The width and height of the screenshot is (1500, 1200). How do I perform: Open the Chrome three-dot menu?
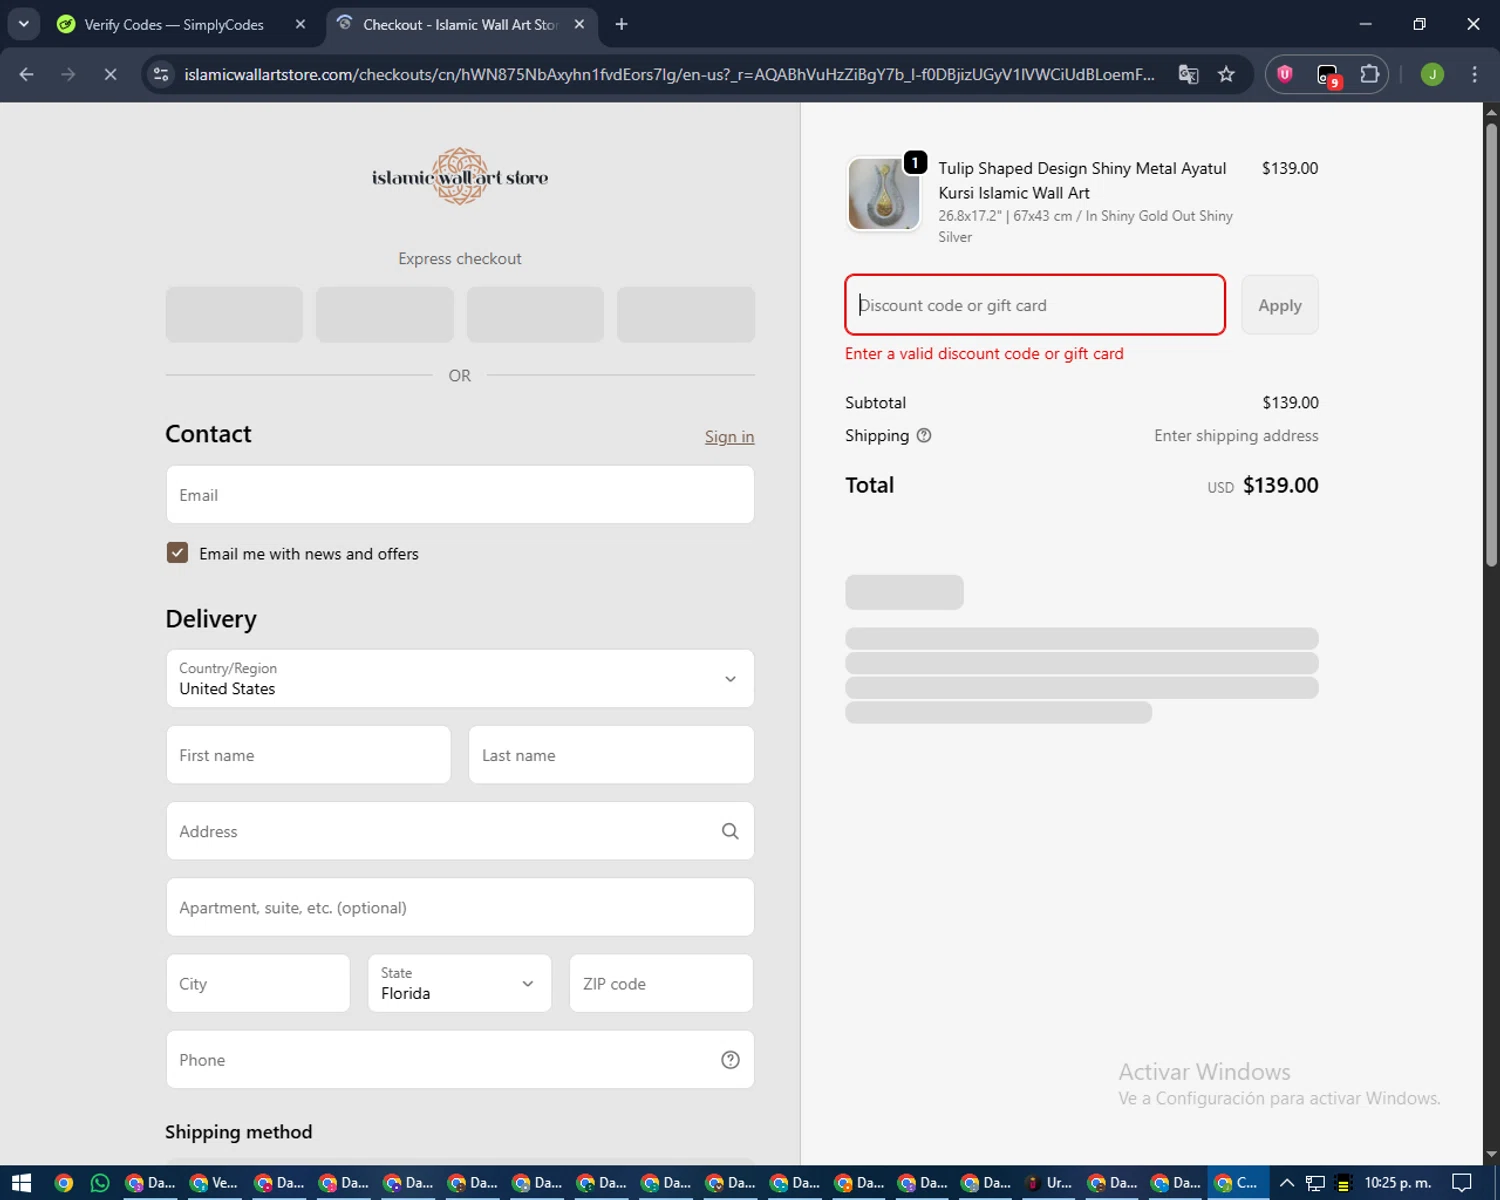pos(1474,74)
